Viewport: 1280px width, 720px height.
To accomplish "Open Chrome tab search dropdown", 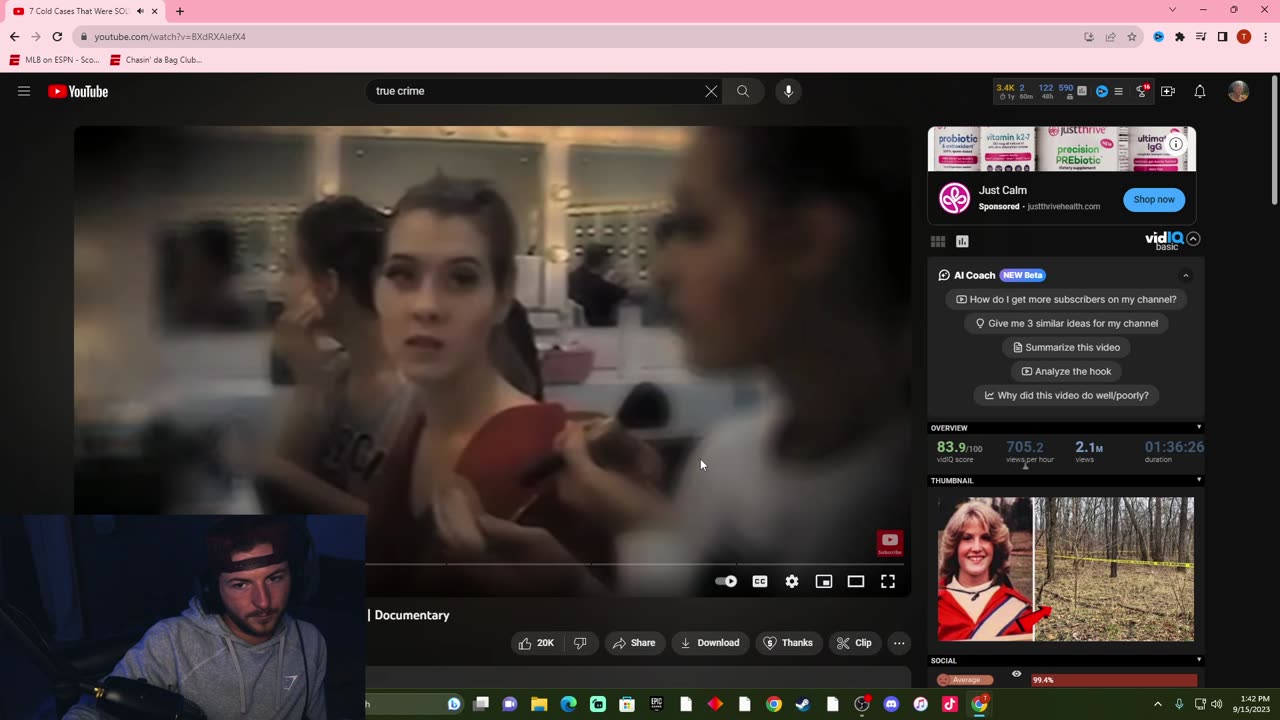I will (x=1172, y=10).
